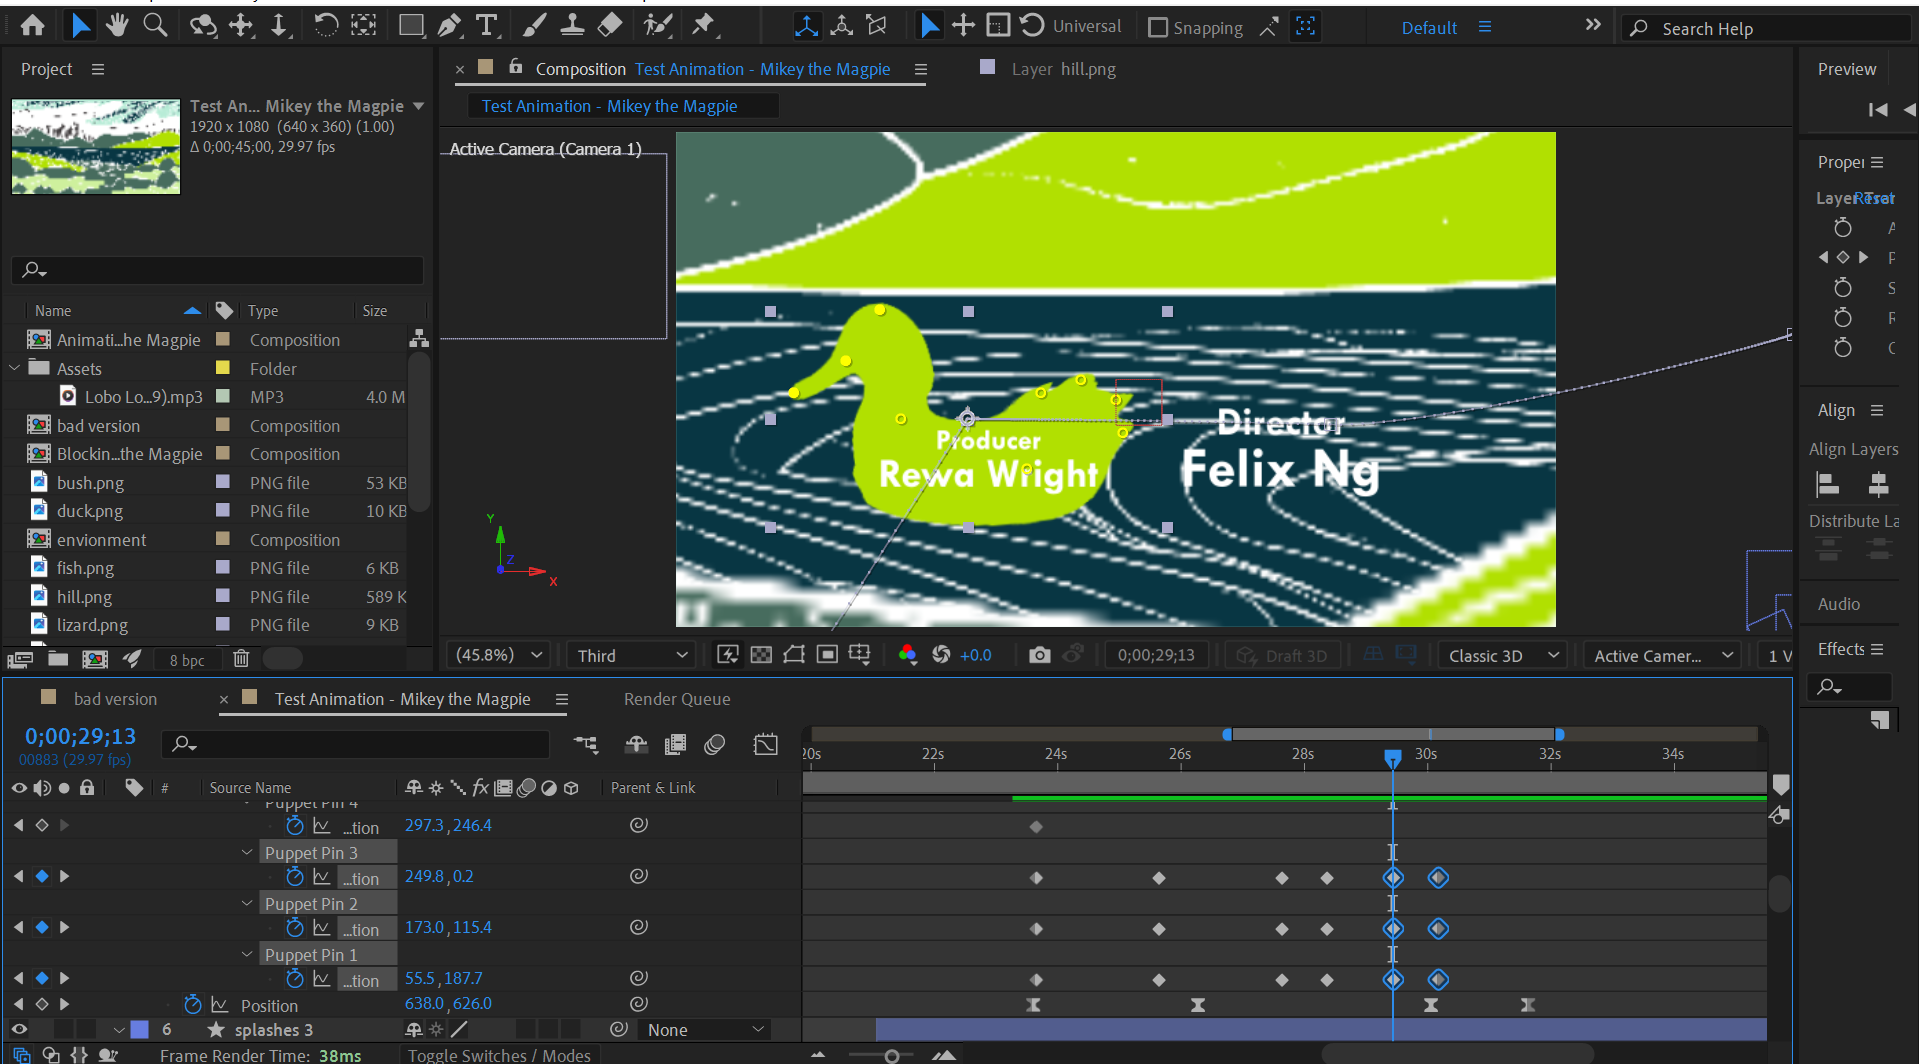Select the Roto Brush tool
1919x1064 pixels.
click(x=657, y=26)
